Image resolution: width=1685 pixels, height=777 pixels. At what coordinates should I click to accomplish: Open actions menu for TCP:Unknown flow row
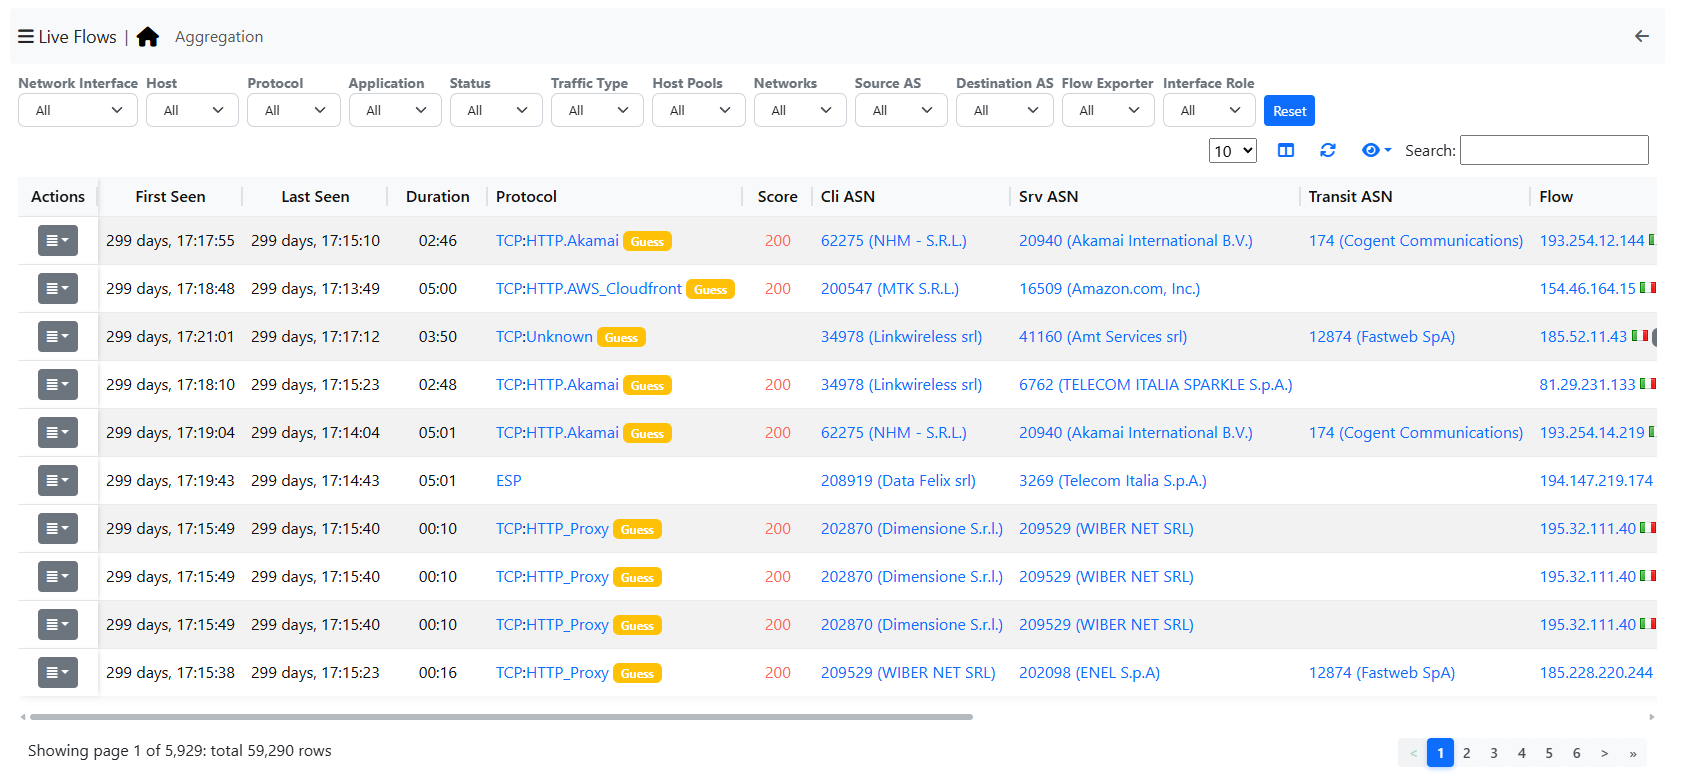pos(57,337)
